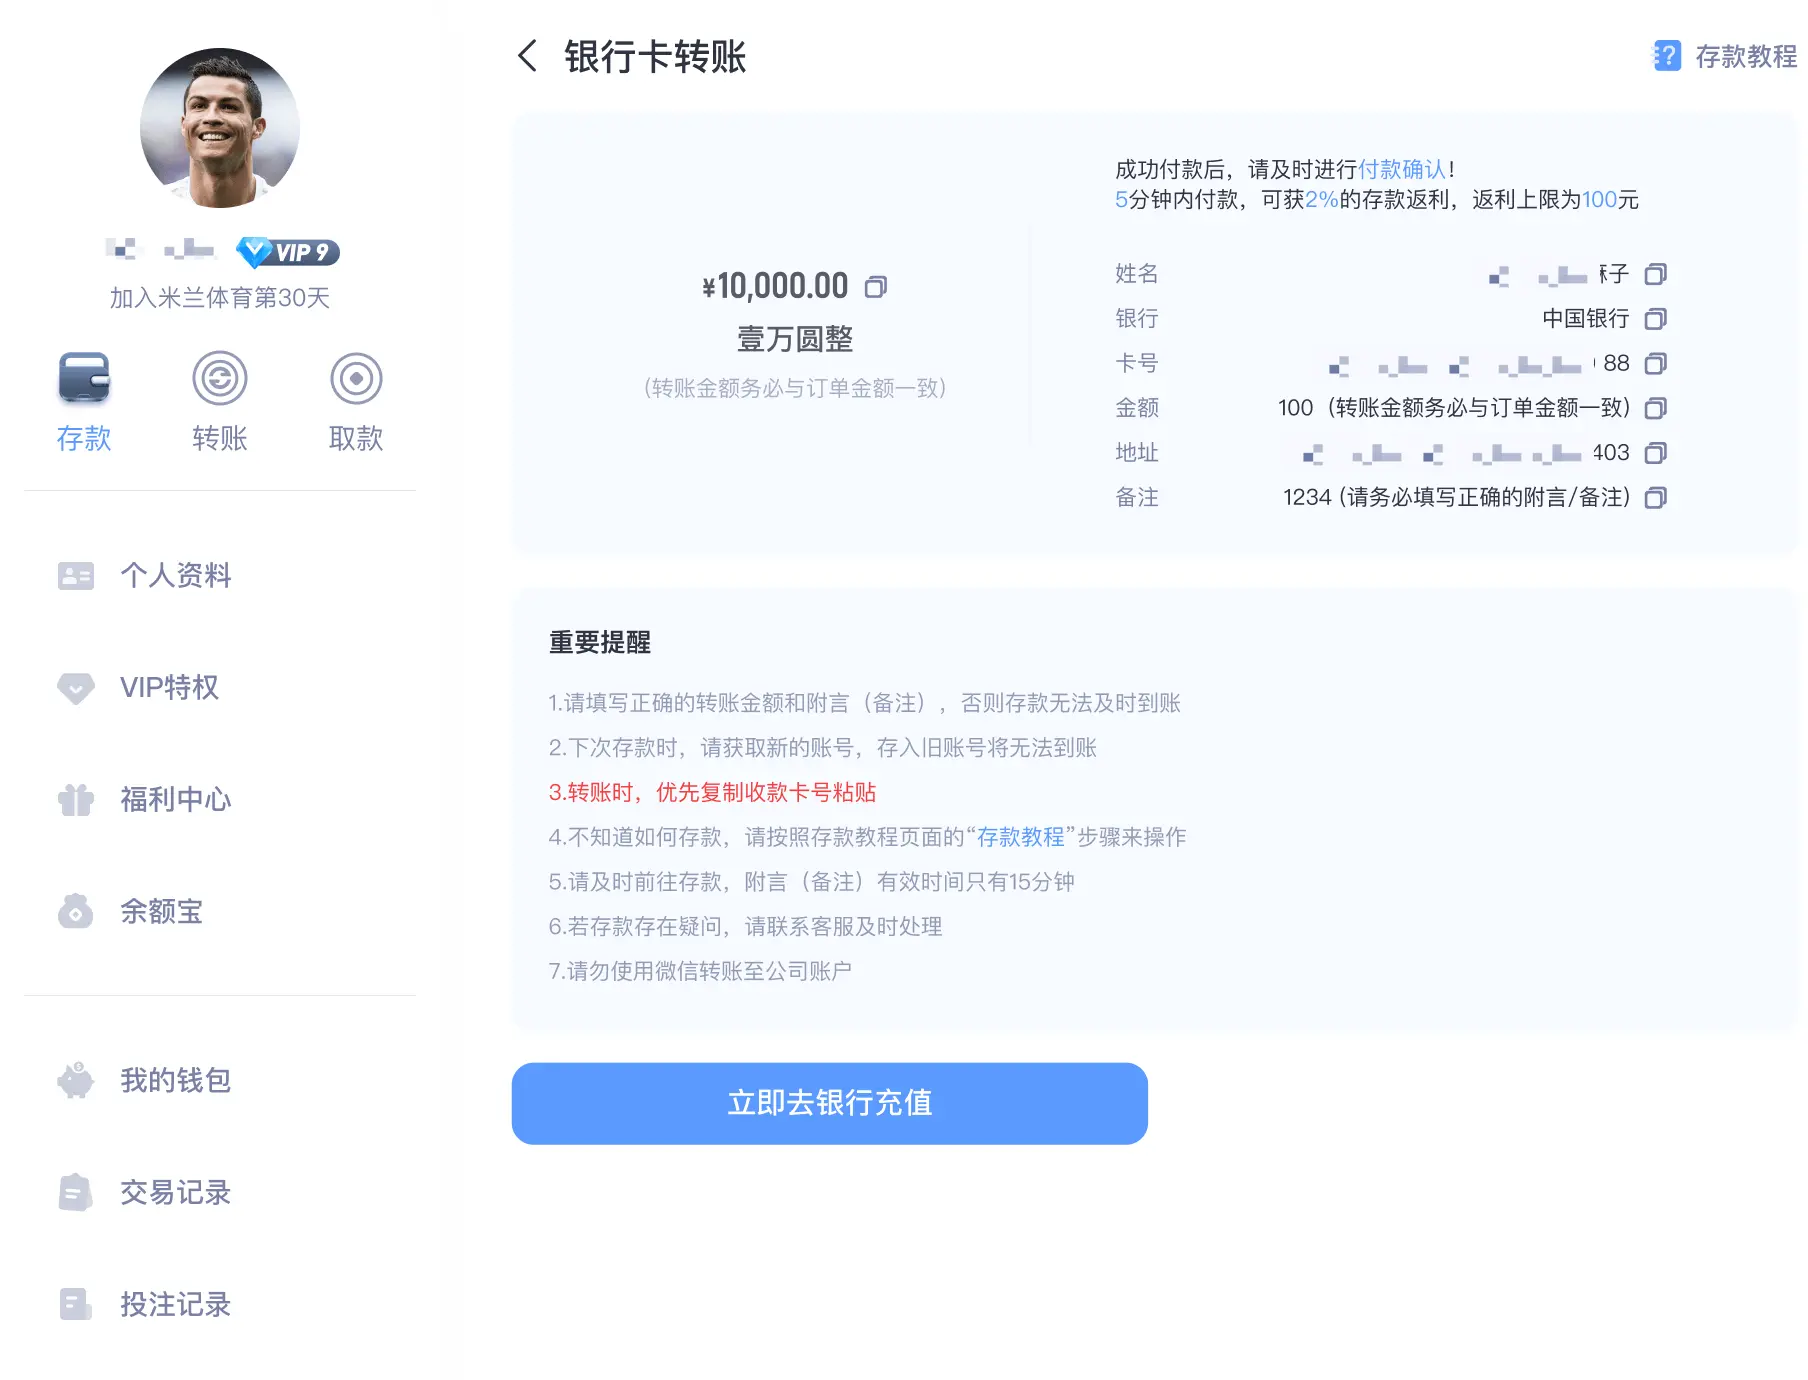Open the VIP特权 privileges page
The height and width of the screenshot is (1380, 1808).
169,687
